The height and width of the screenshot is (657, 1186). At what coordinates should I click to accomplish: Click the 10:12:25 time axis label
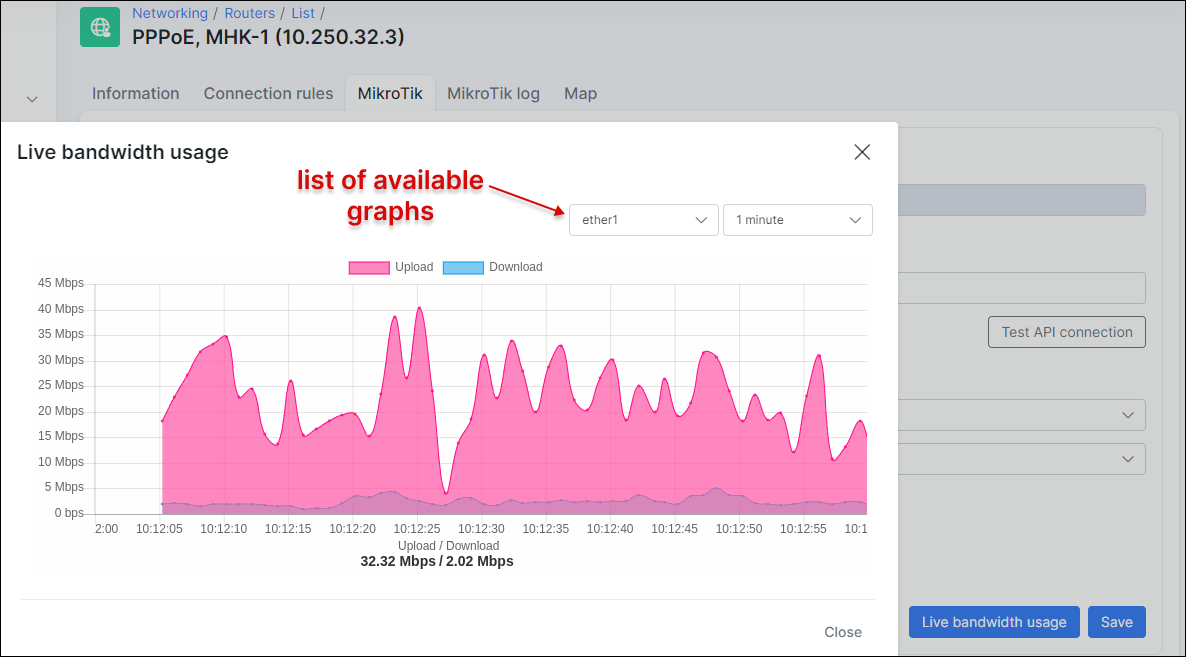point(417,529)
